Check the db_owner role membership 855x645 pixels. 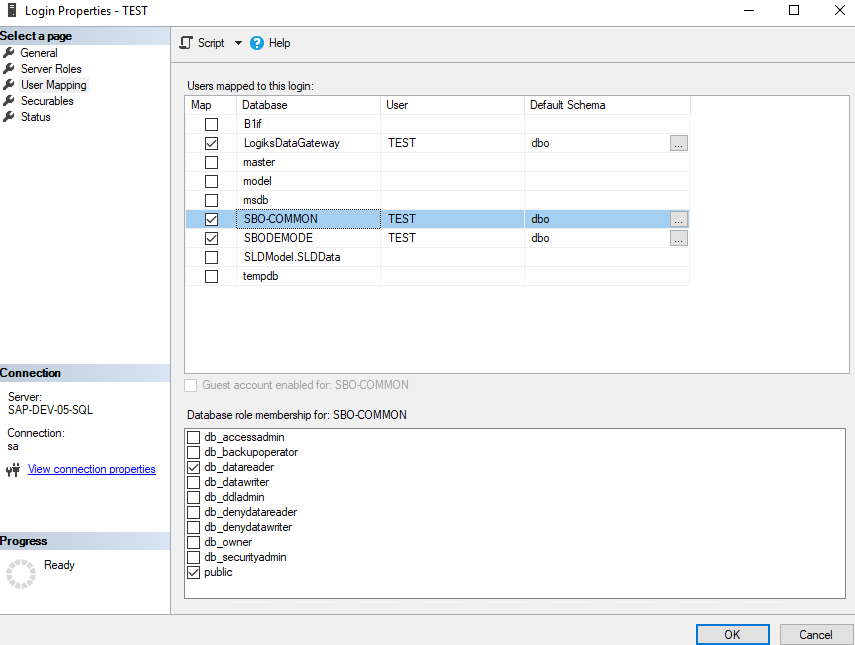click(x=194, y=542)
